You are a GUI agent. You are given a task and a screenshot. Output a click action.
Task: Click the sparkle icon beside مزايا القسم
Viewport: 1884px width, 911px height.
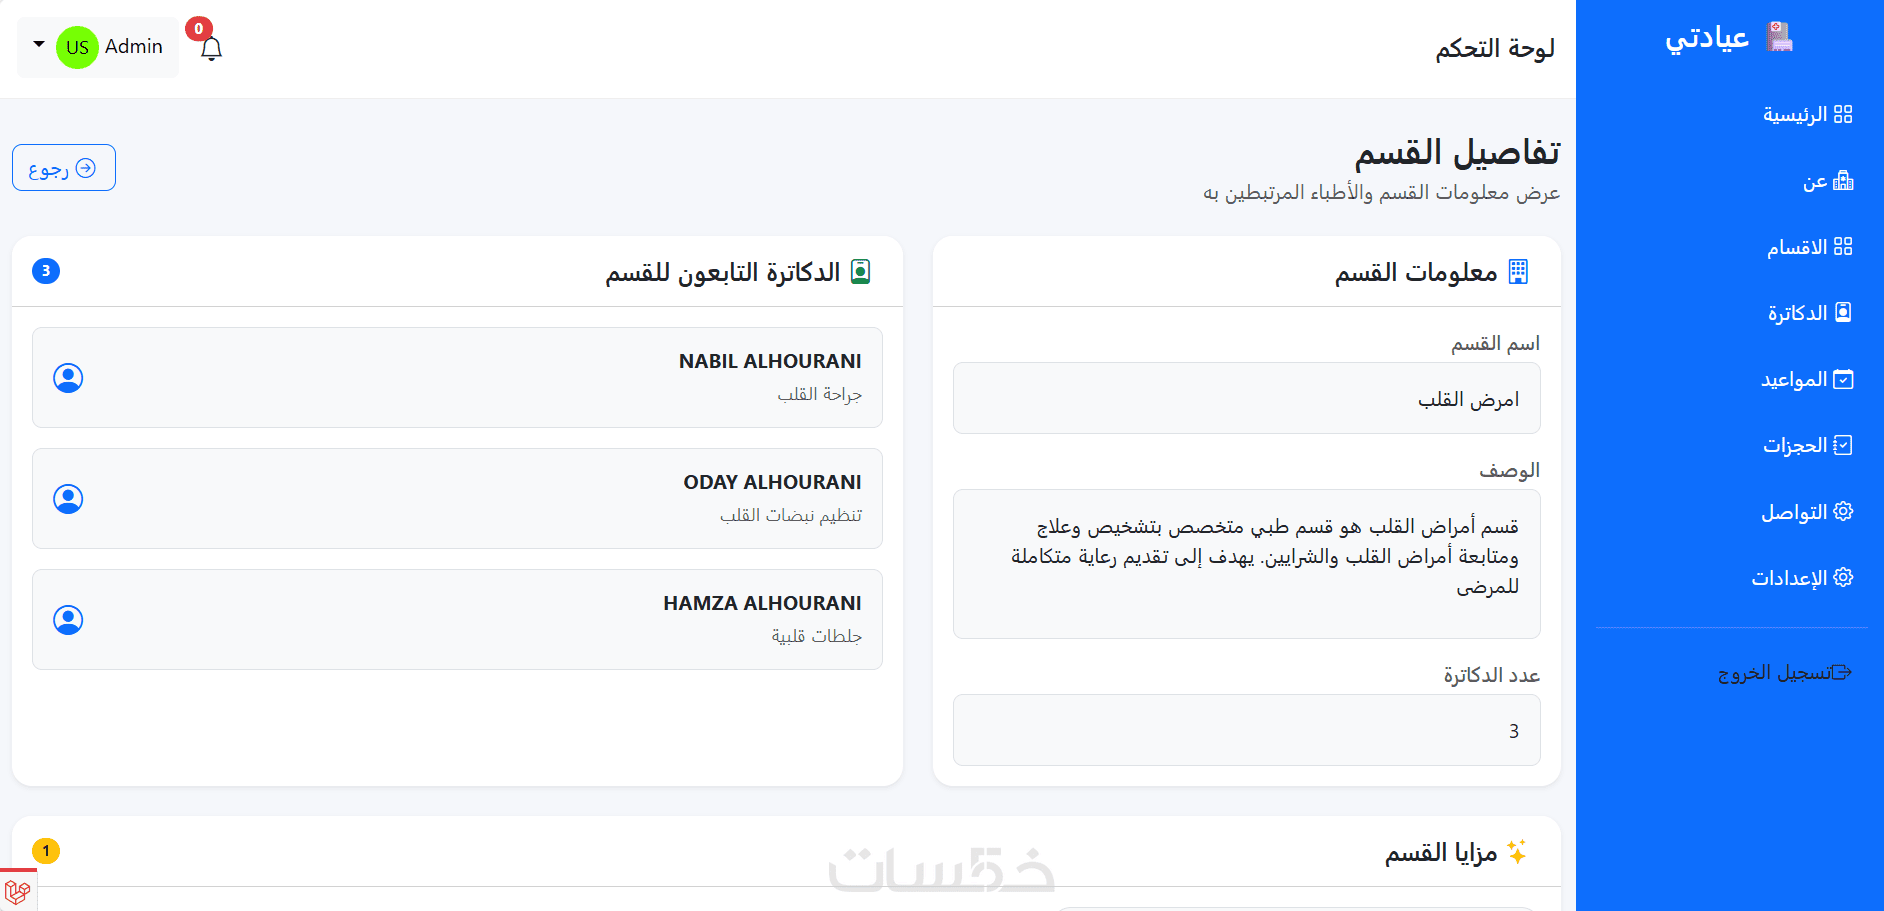click(x=1517, y=852)
